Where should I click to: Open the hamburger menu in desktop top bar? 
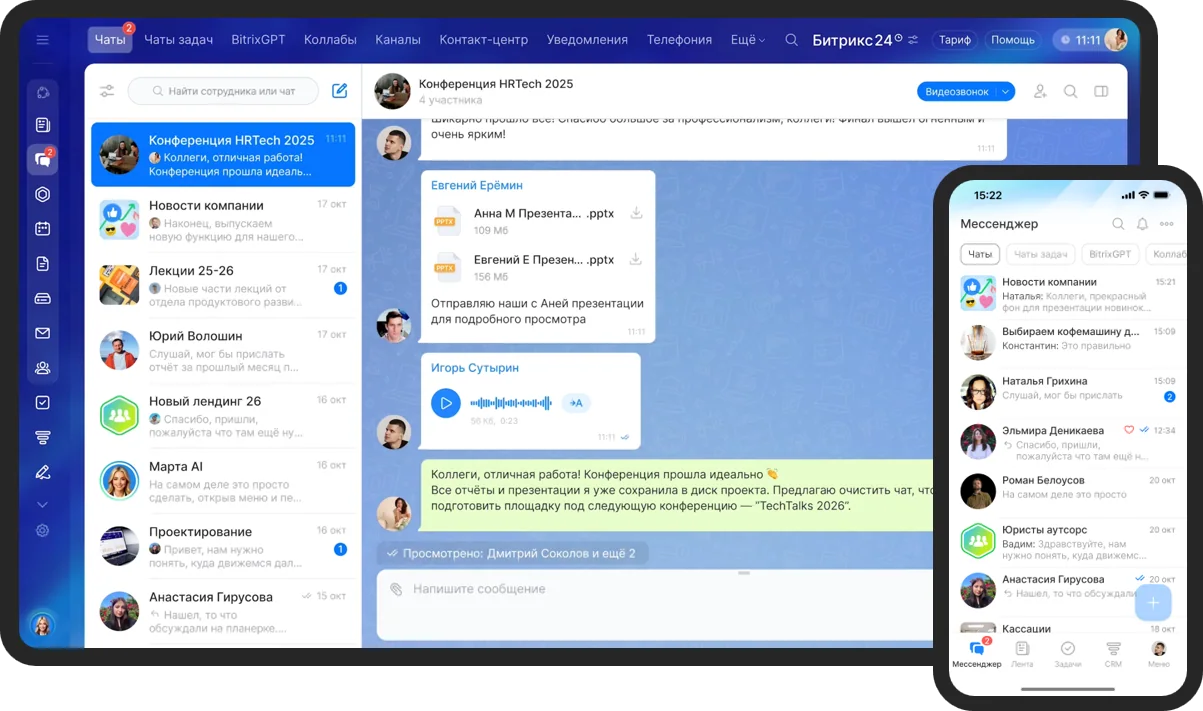pos(42,40)
